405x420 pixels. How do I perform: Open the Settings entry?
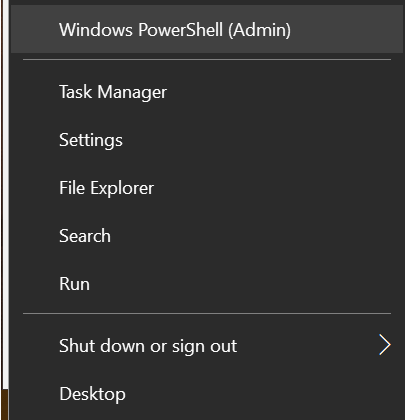pyautogui.click(x=207, y=140)
